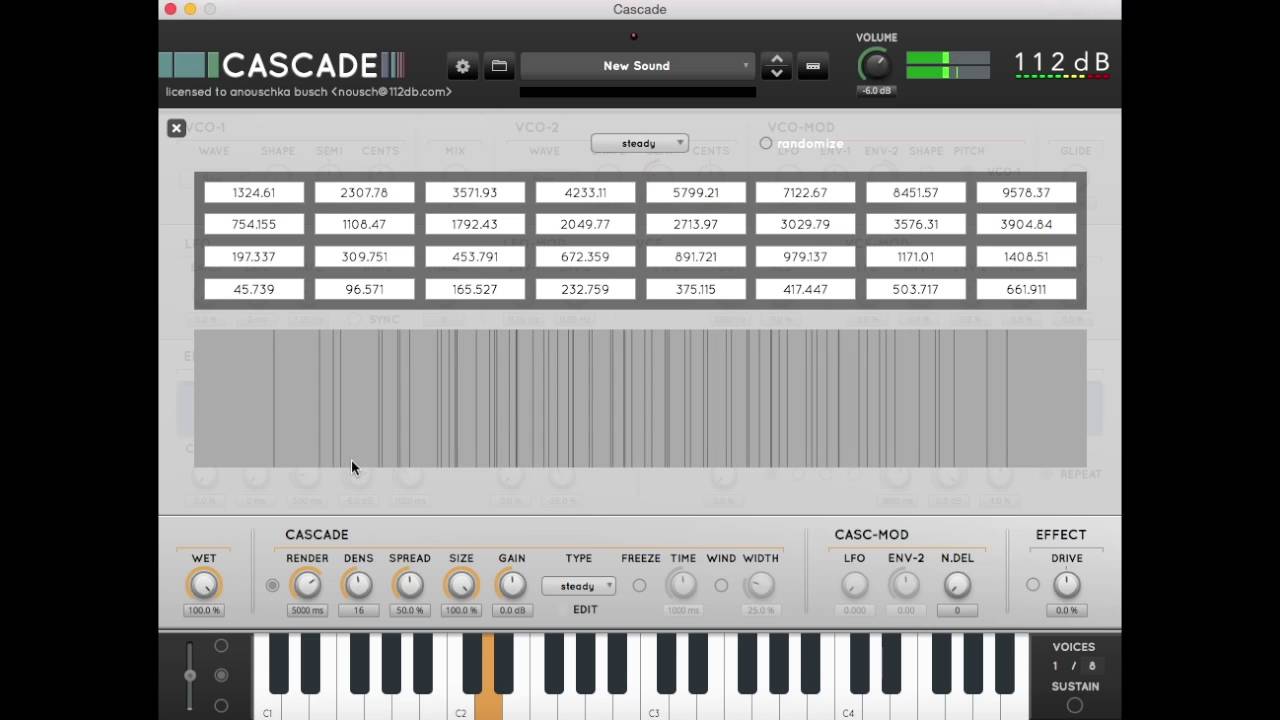Viewport: 1280px width, 720px height.
Task: Open the steady dropdown above frequency table
Action: tap(639, 143)
